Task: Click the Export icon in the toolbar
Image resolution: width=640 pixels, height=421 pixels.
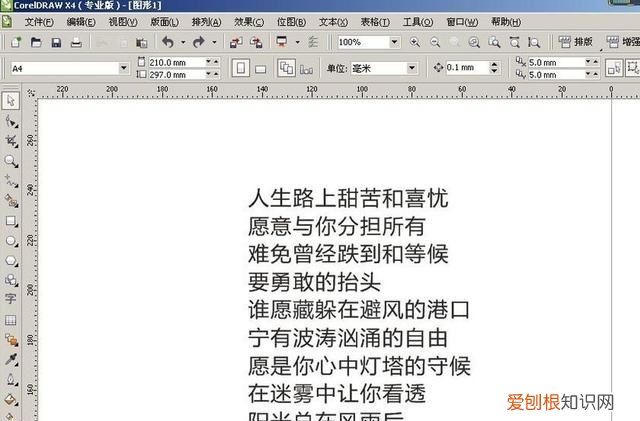Action: pyautogui.click(x=256, y=42)
